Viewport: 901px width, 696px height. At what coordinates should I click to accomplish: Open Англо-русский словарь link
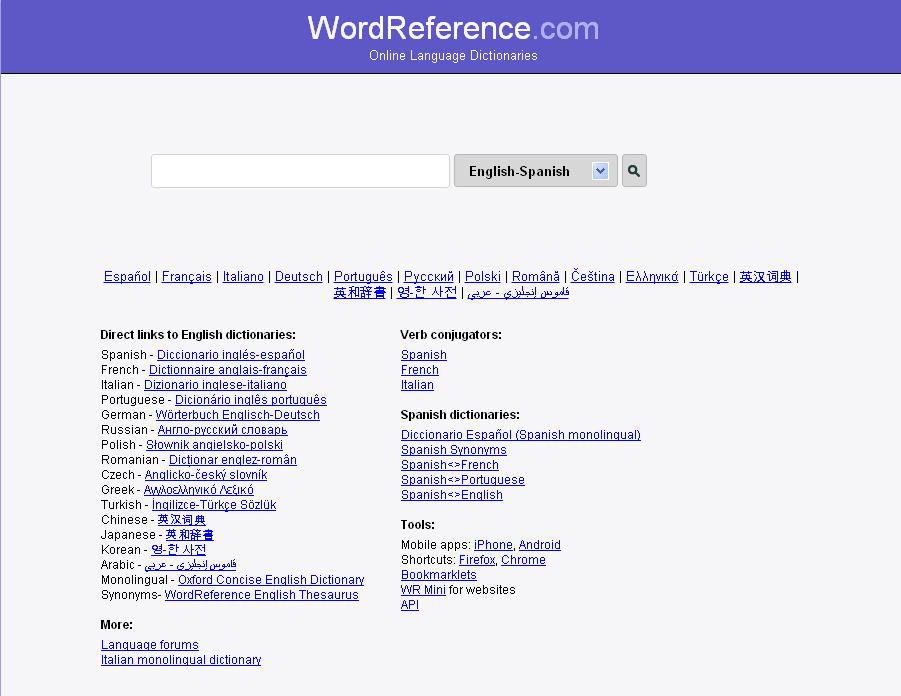tap(222, 429)
